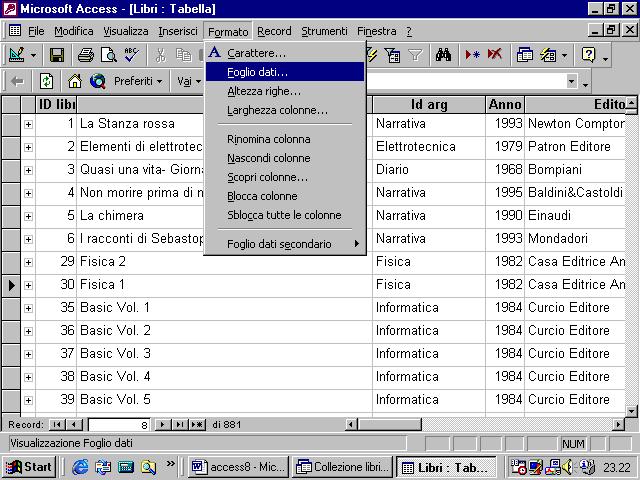Choose Larghezza colonne... entry
Screen dimensions: 640x480
tap(285, 110)
